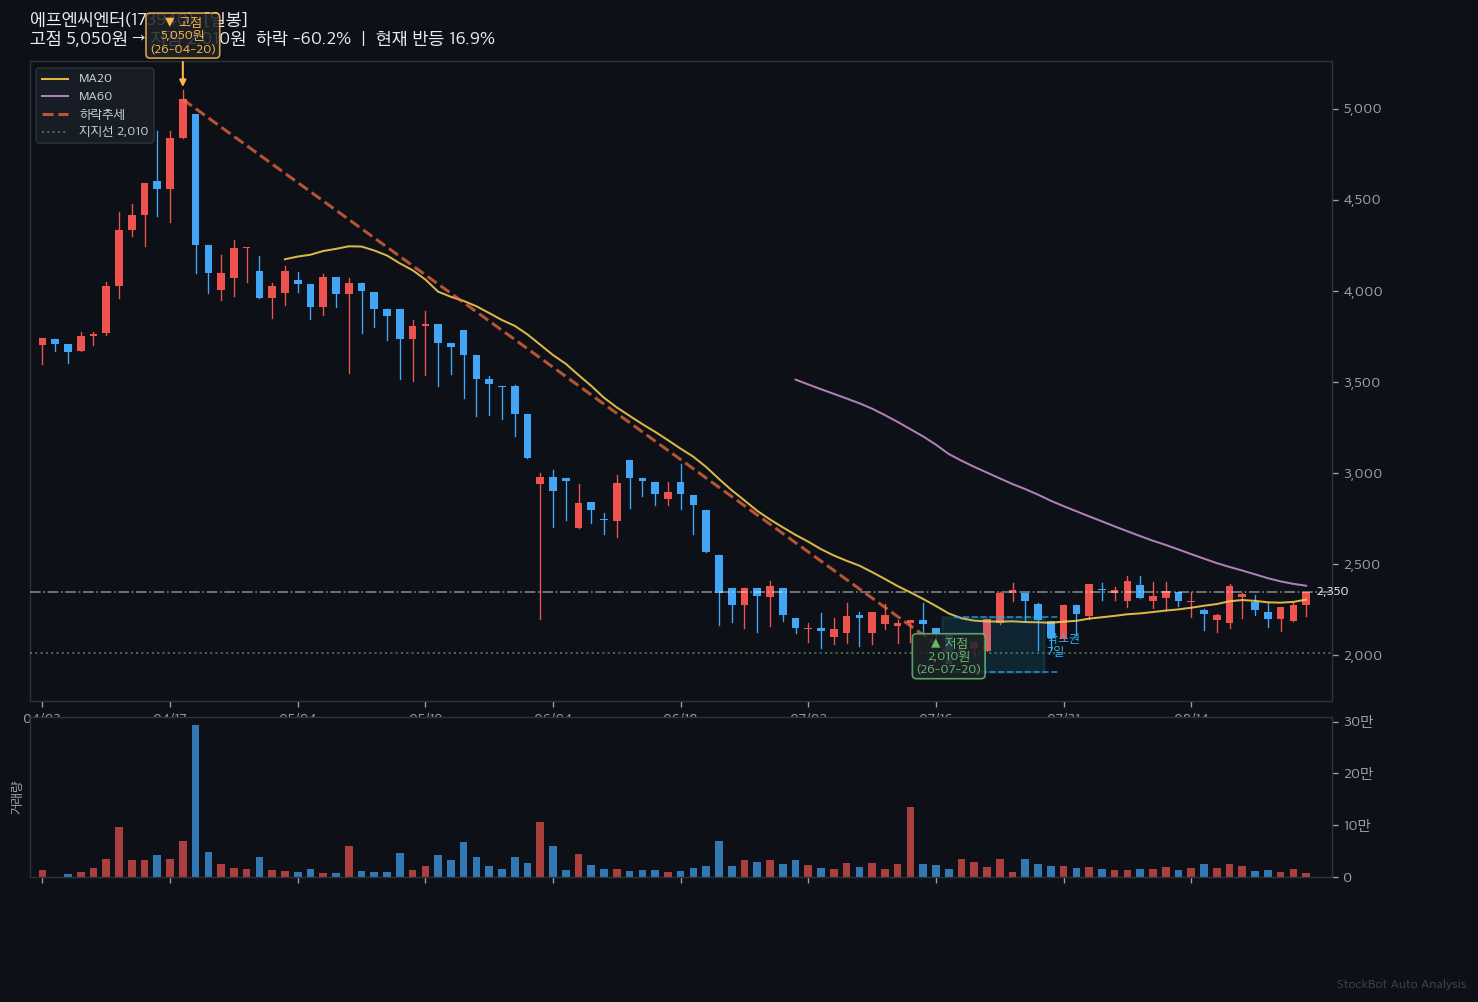Select the tallest red volume bar
Screen dimensions: 1478x1002
pyautogui.click(x=911, y=842)
